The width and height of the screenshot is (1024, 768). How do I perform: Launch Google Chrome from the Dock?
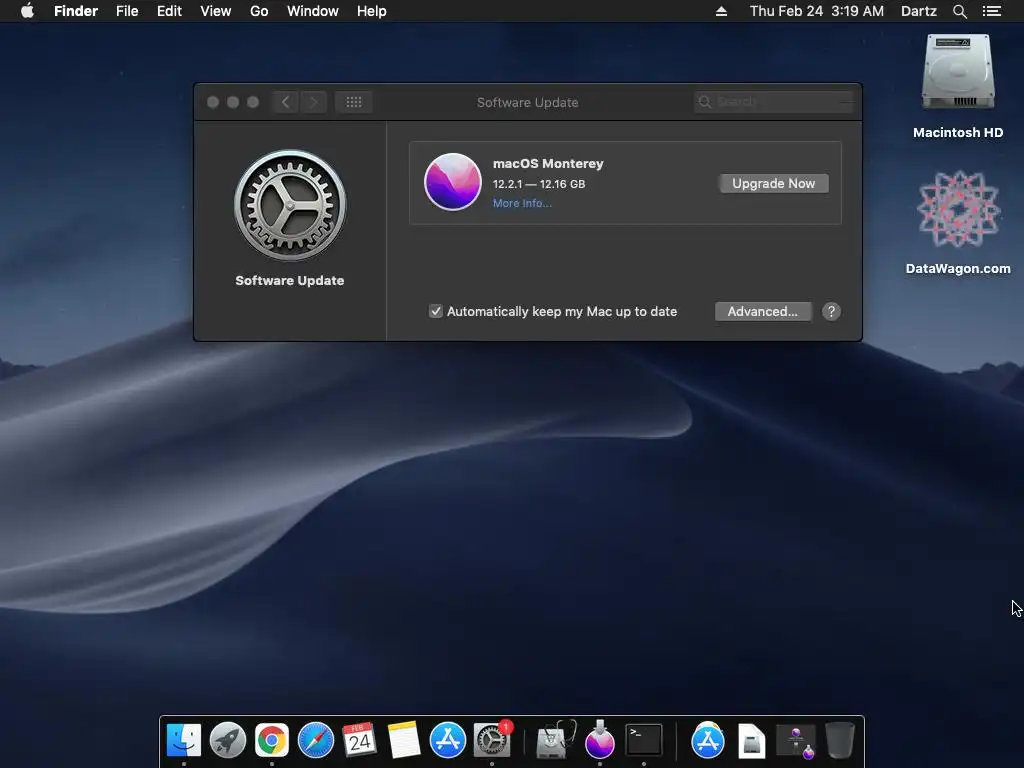click(272, 740)
